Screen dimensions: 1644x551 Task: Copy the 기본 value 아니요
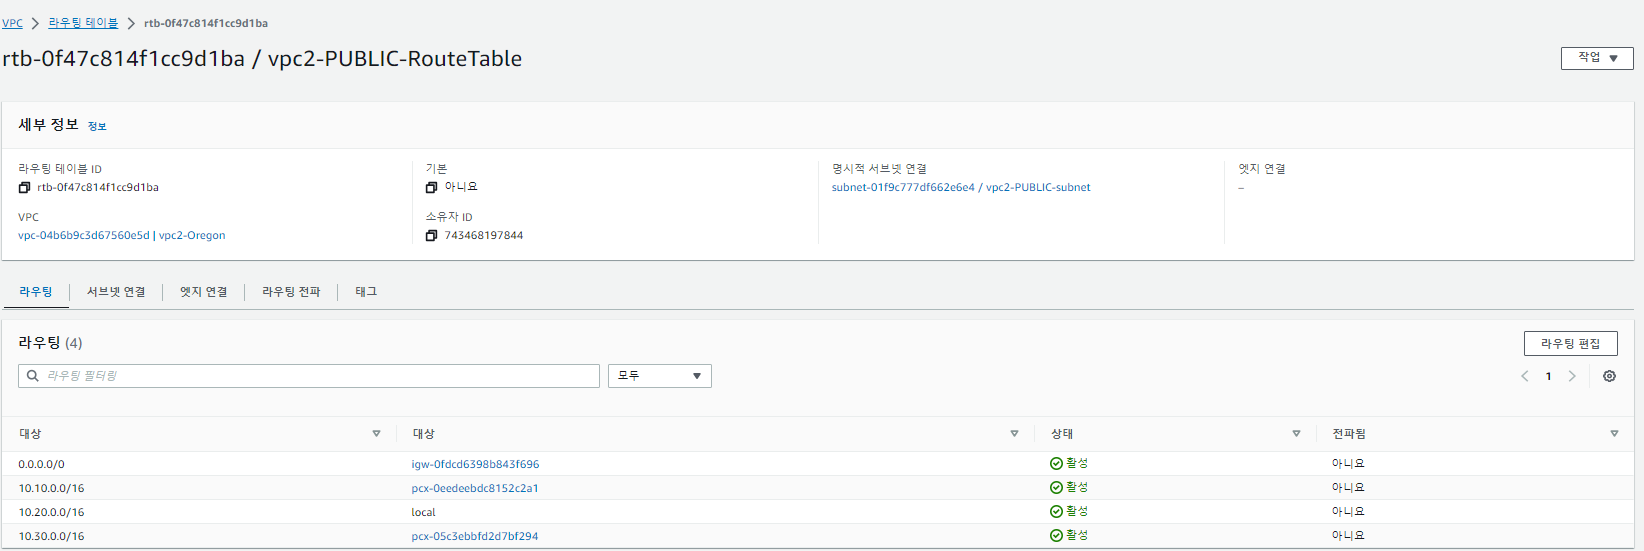[x=432, y=188]
